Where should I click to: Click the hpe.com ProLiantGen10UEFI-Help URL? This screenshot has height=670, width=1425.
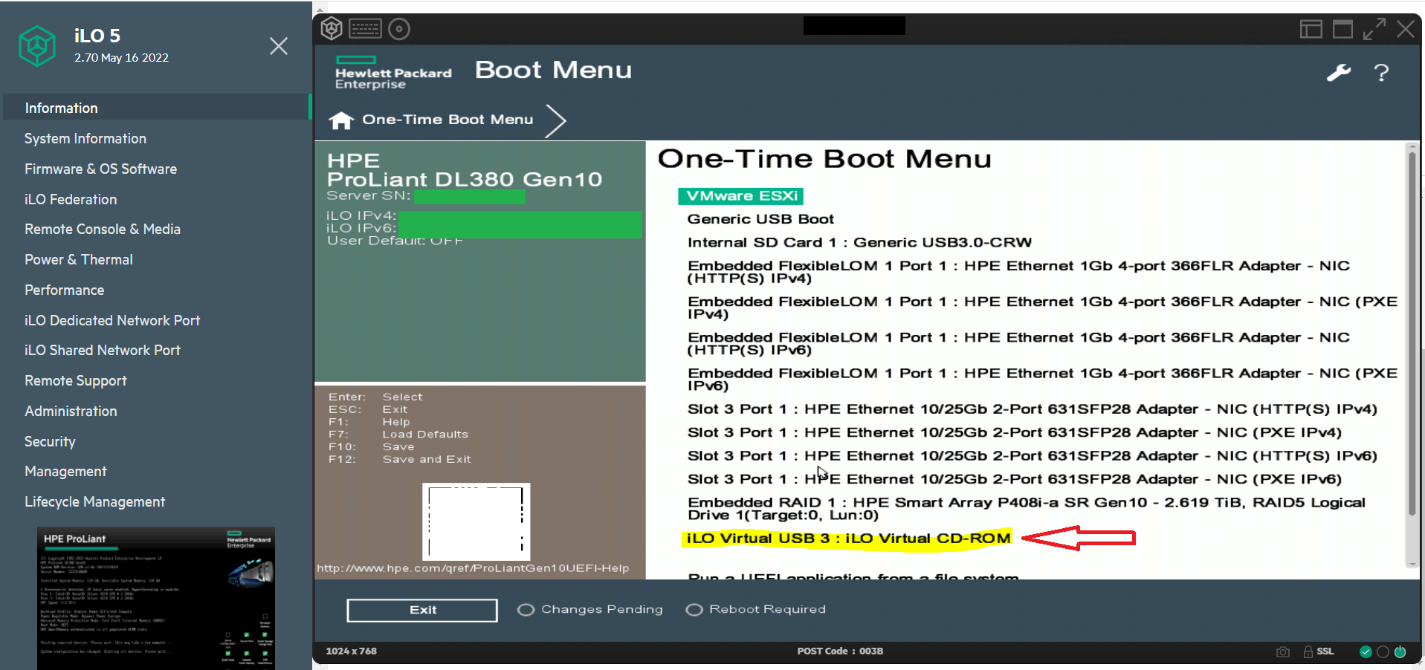[x=473, y=568]
